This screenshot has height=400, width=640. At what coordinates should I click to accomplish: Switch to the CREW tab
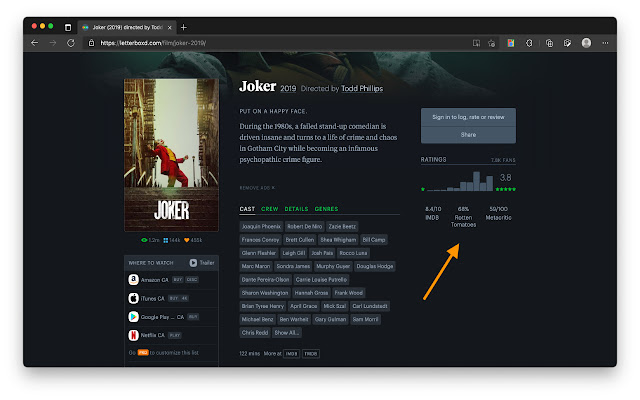[x=269, y=209]
